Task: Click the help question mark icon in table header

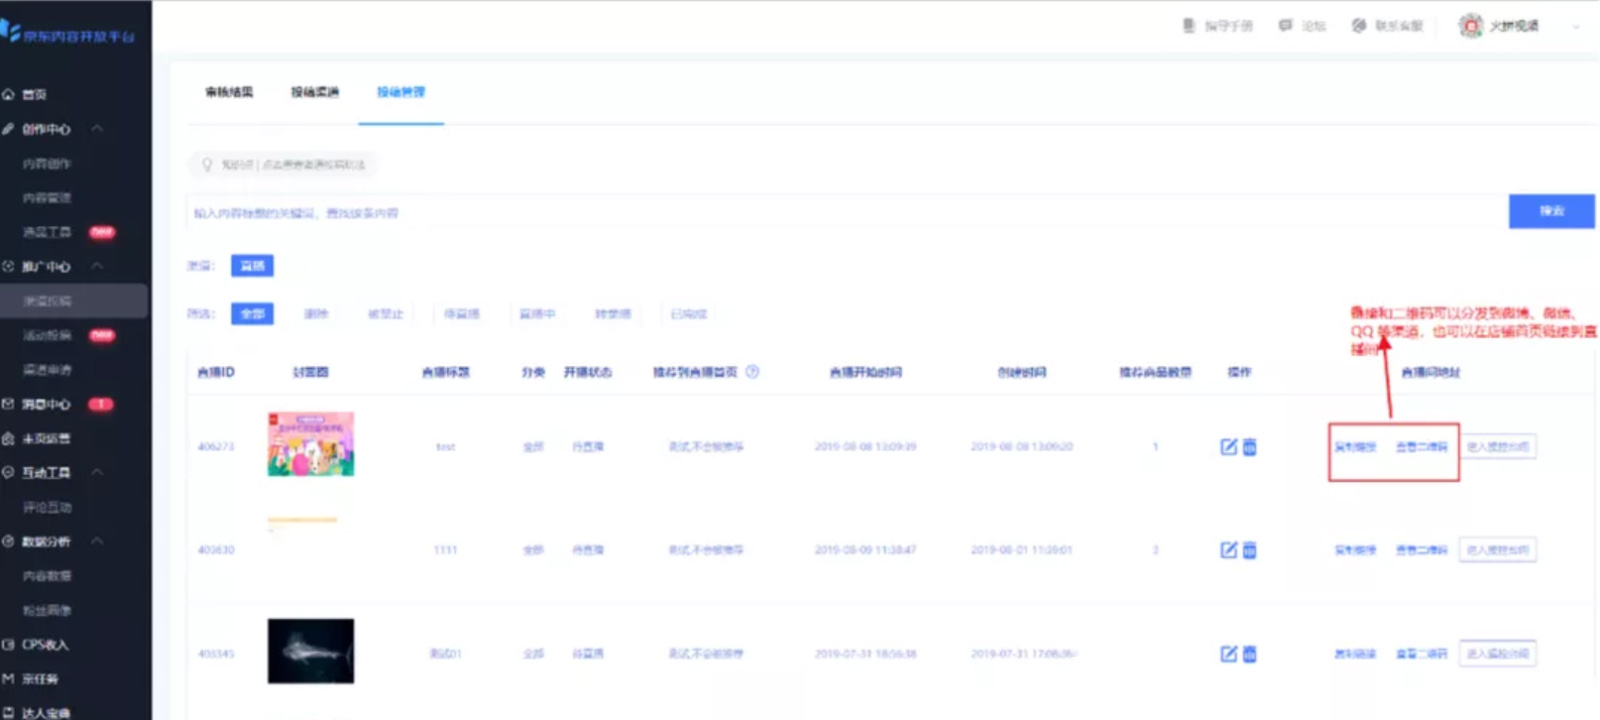Action: coord(752,372)
